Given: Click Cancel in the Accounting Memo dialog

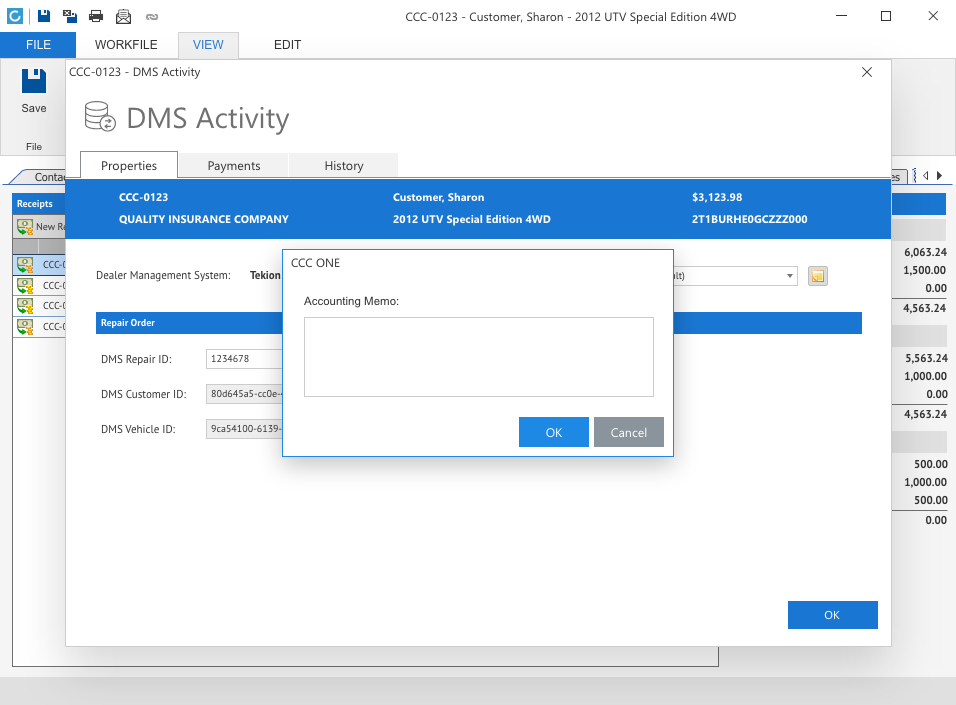Looking at the screenshot, I should (629, 432).
